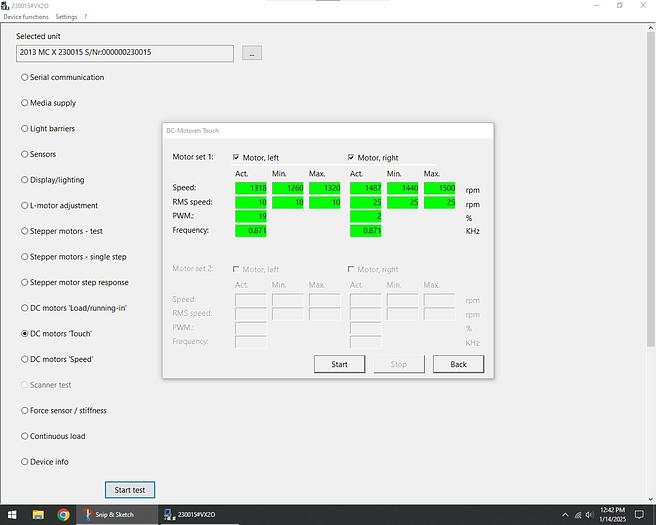Open File Explorer from taskbar

coord(38,514)
